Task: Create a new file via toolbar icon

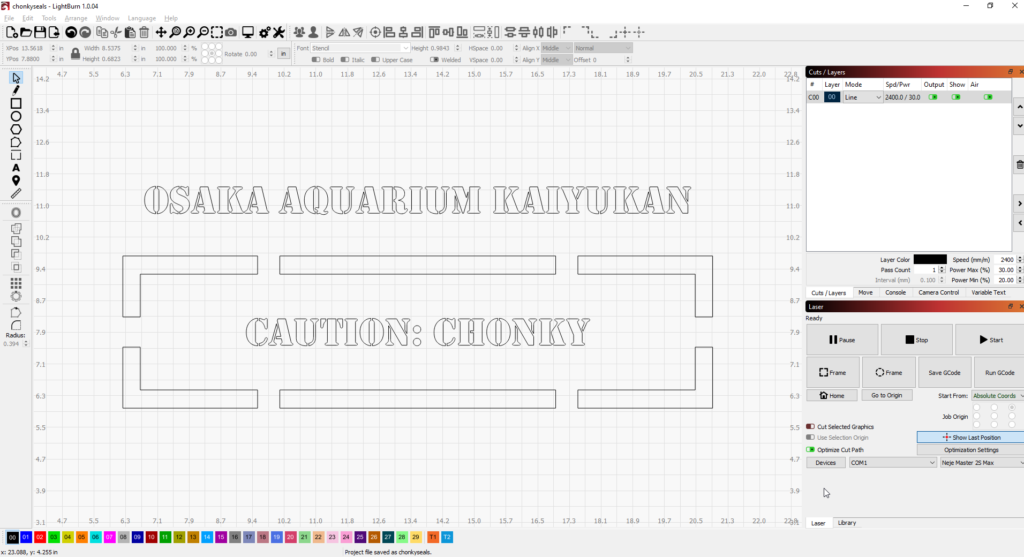Action: 12,32
